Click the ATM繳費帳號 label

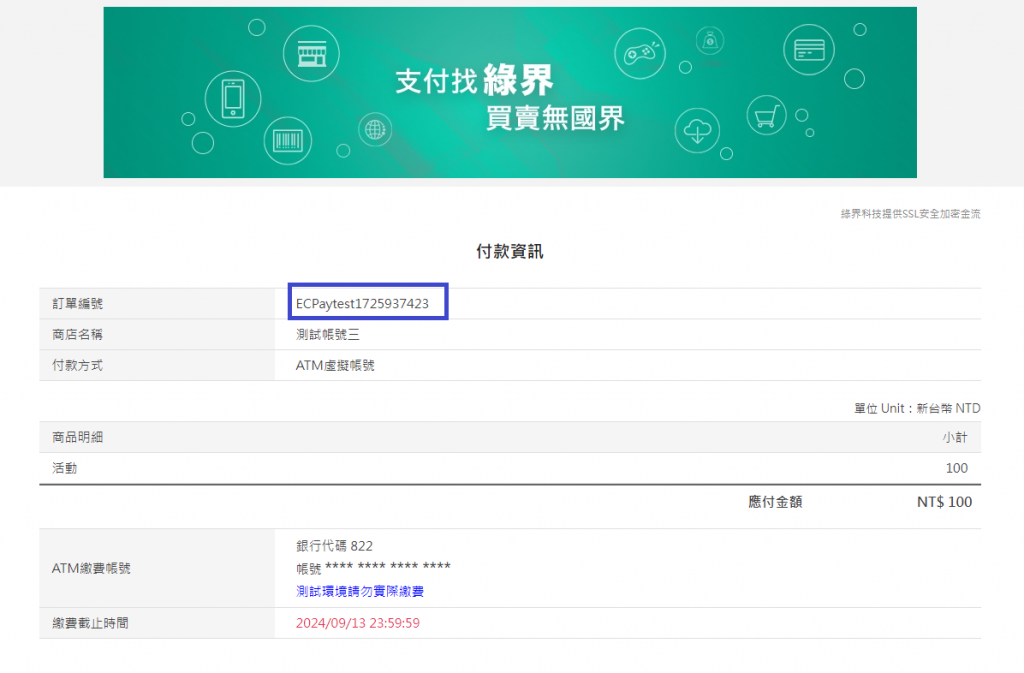(91, 569)
